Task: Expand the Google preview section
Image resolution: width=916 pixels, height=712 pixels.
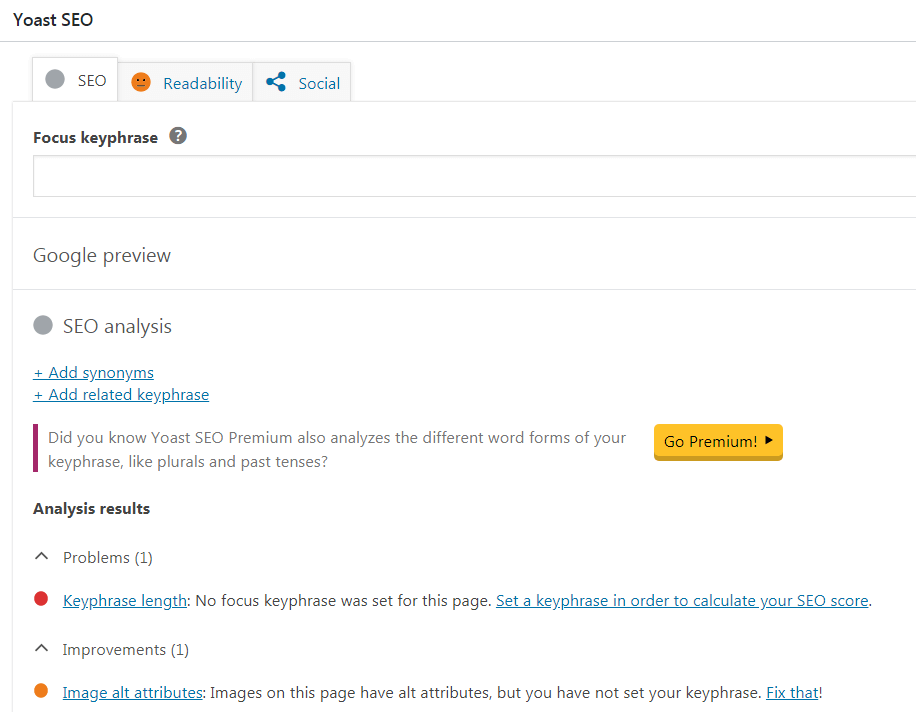Action: (101, 255)
